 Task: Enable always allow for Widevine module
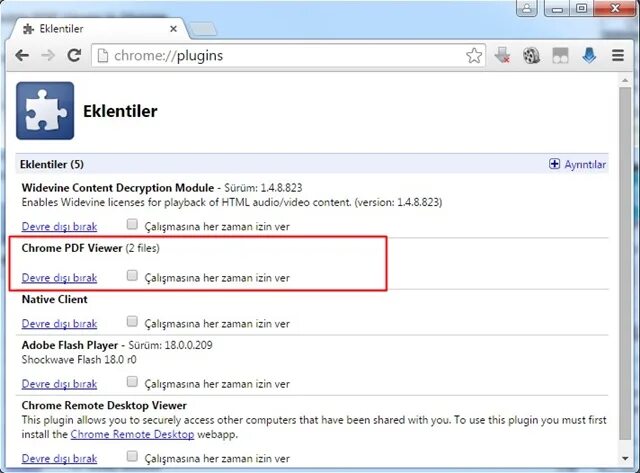coord(132,224)
